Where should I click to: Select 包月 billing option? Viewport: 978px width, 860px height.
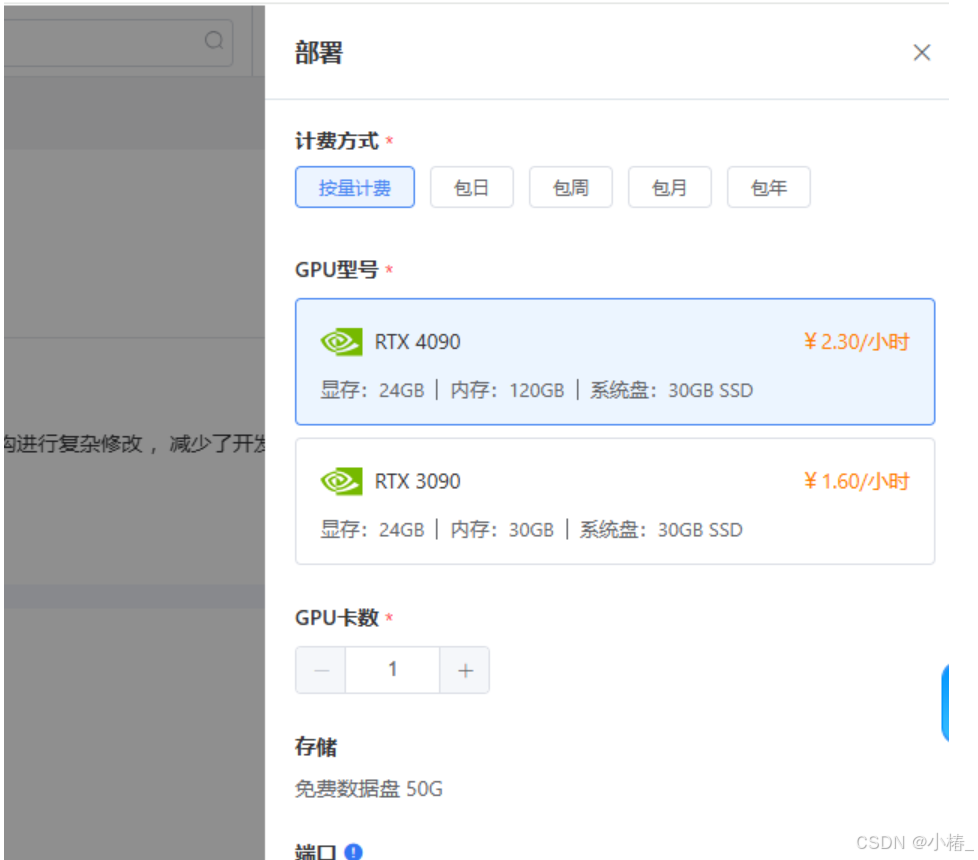pyautogui.click(x=669, y=187)
